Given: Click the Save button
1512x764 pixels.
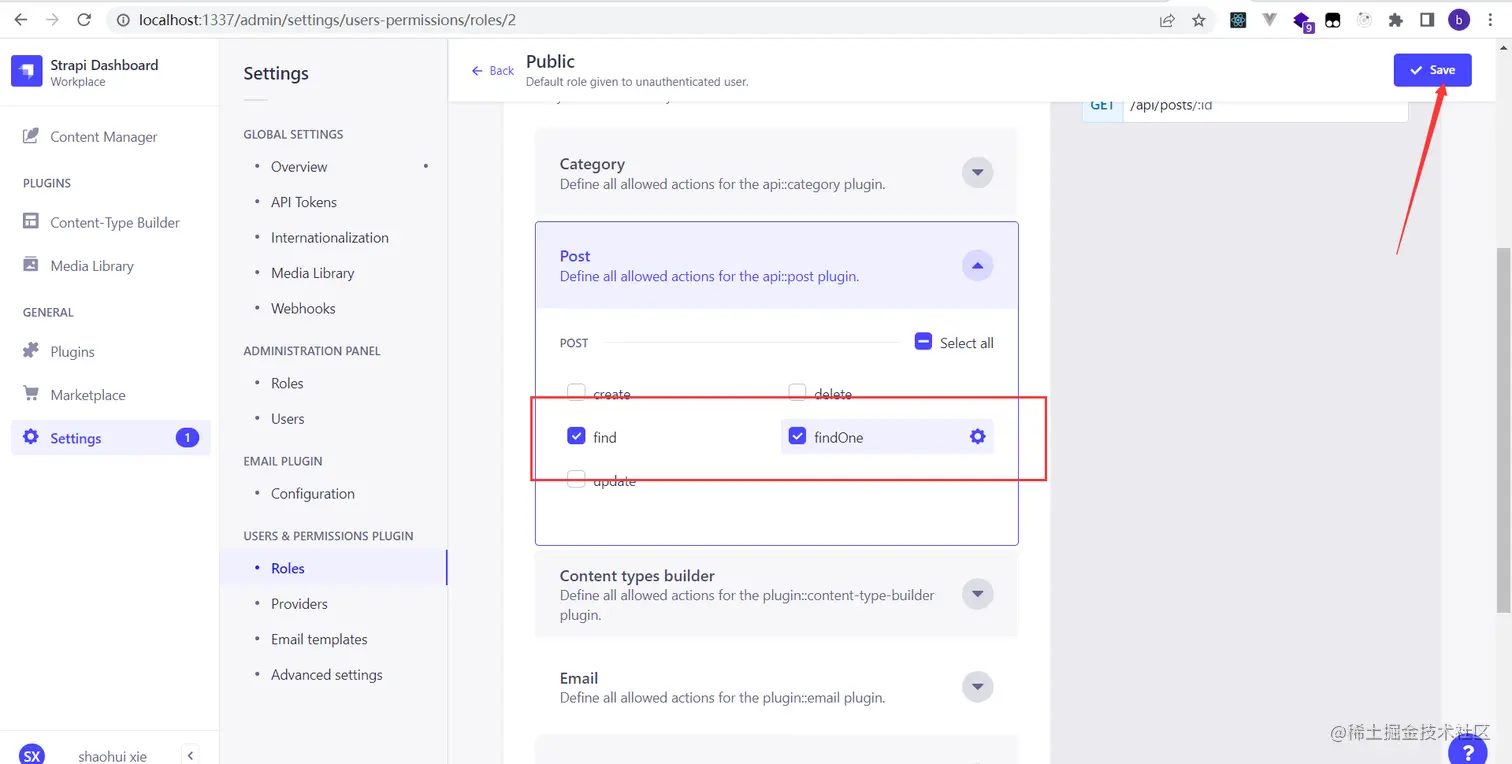Looking at the screenshot, I should (x=1432, y=70).
